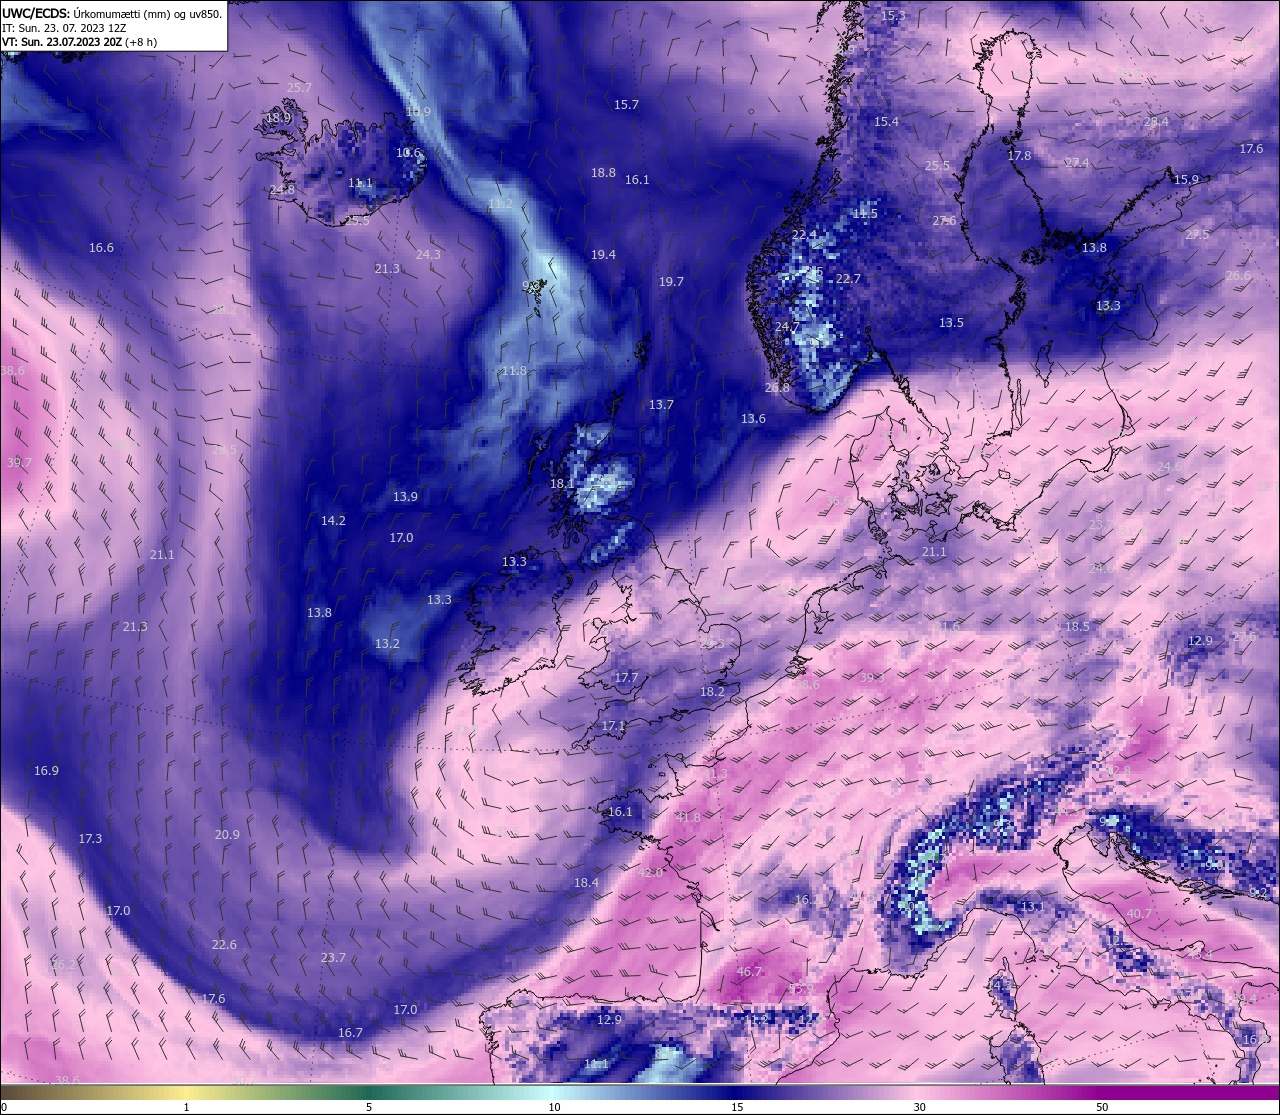
Task: Click the 13.7 value north of Scotland
Action: [661, 405]
